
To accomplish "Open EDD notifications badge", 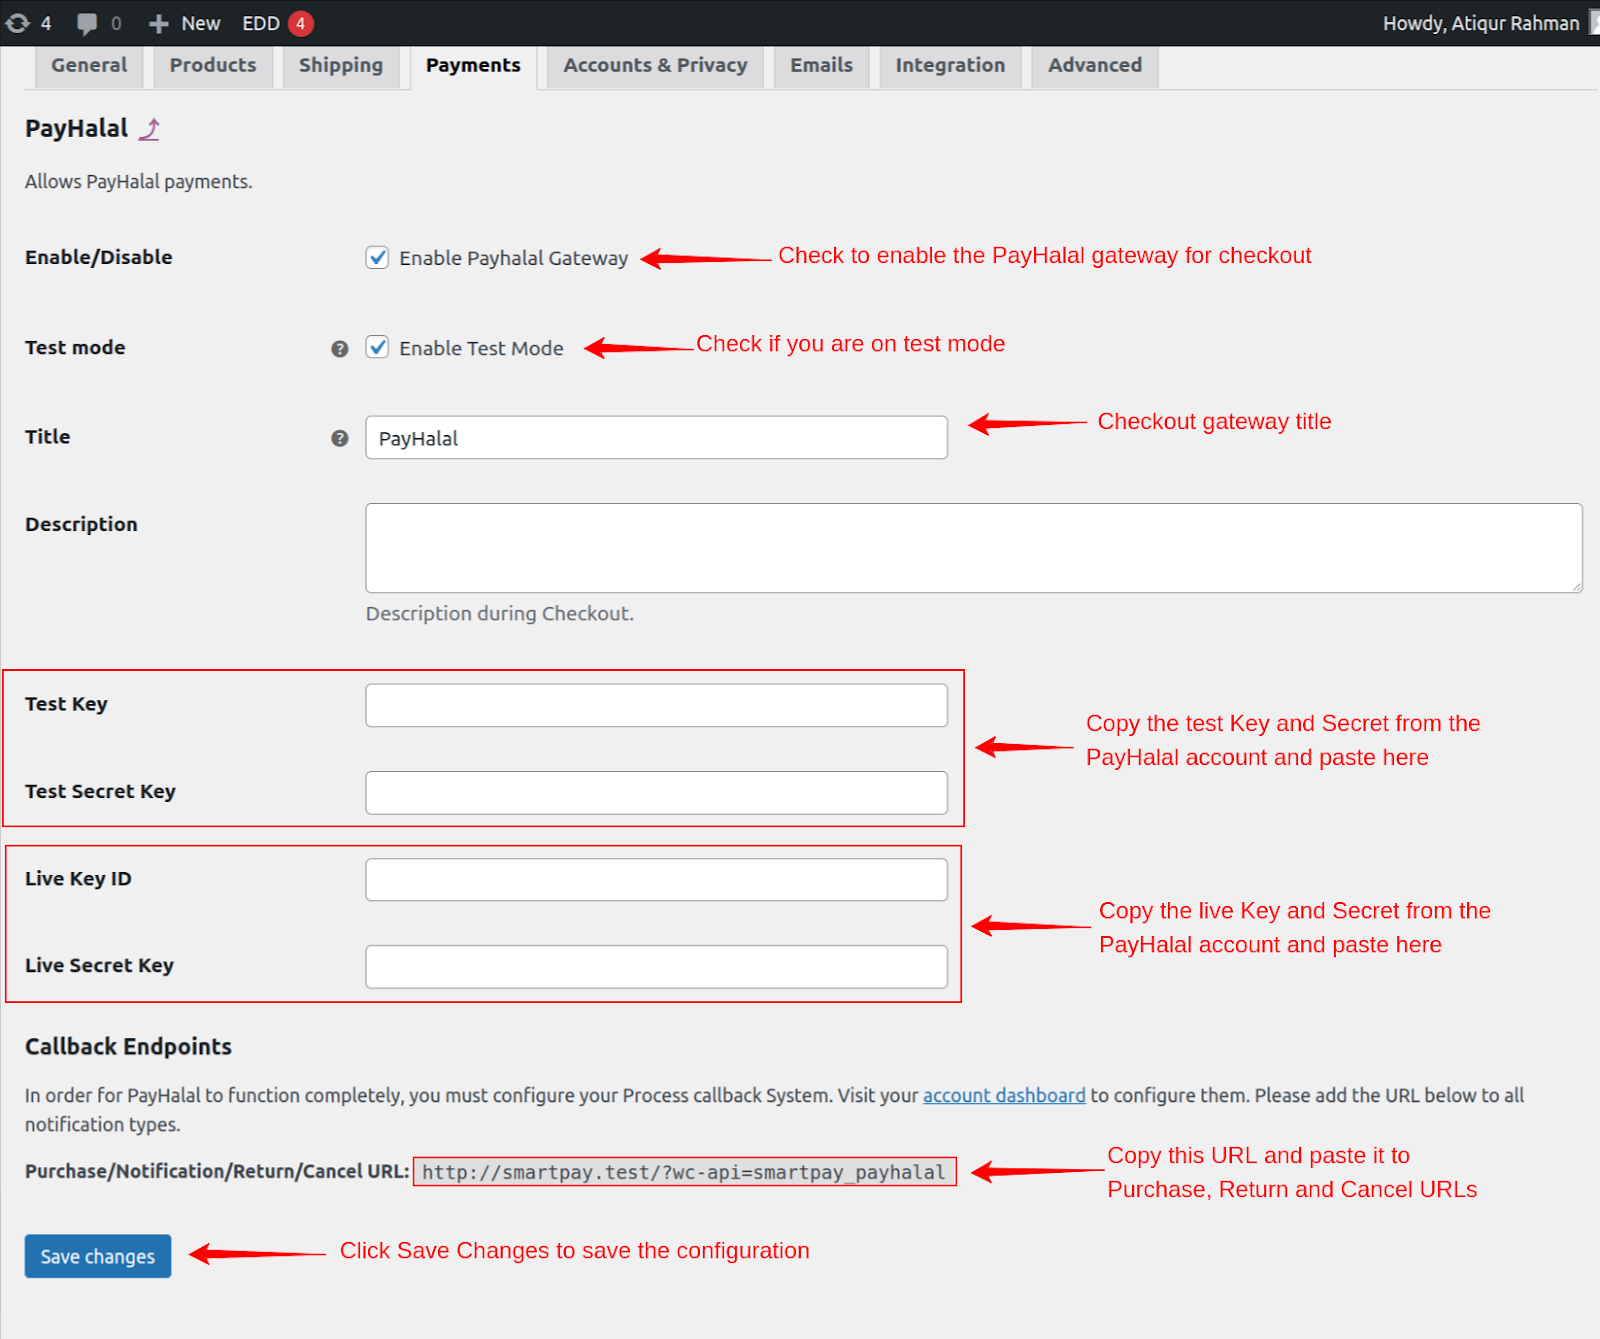I will [x=300, y=23].
